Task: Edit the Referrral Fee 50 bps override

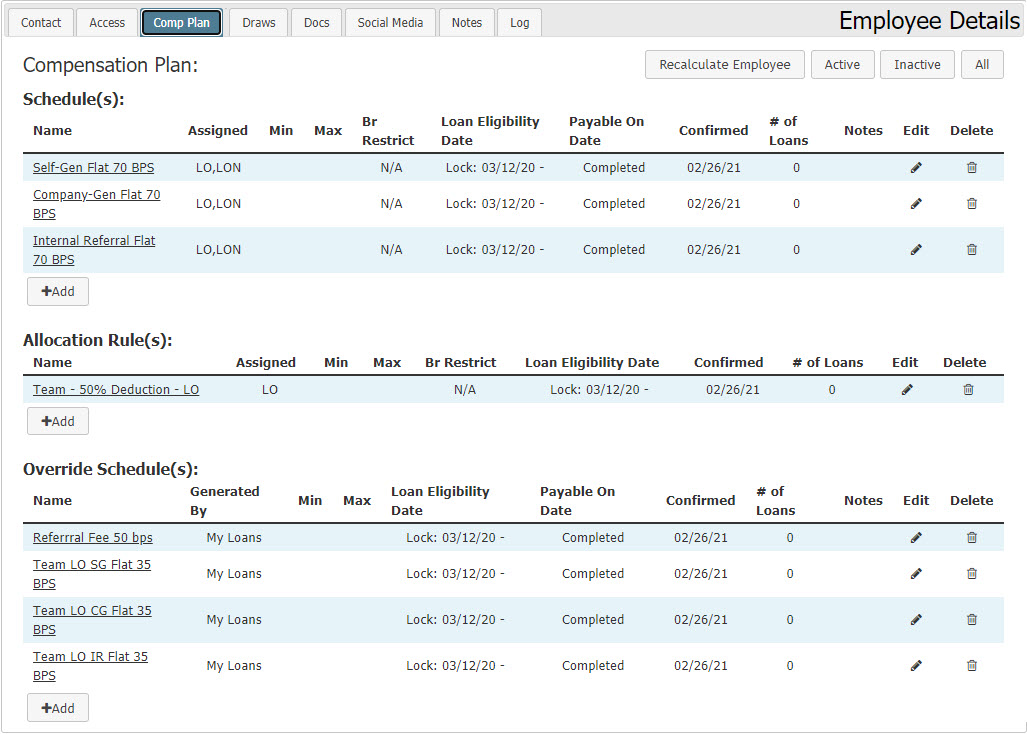Action: click(x=916, y=538)
